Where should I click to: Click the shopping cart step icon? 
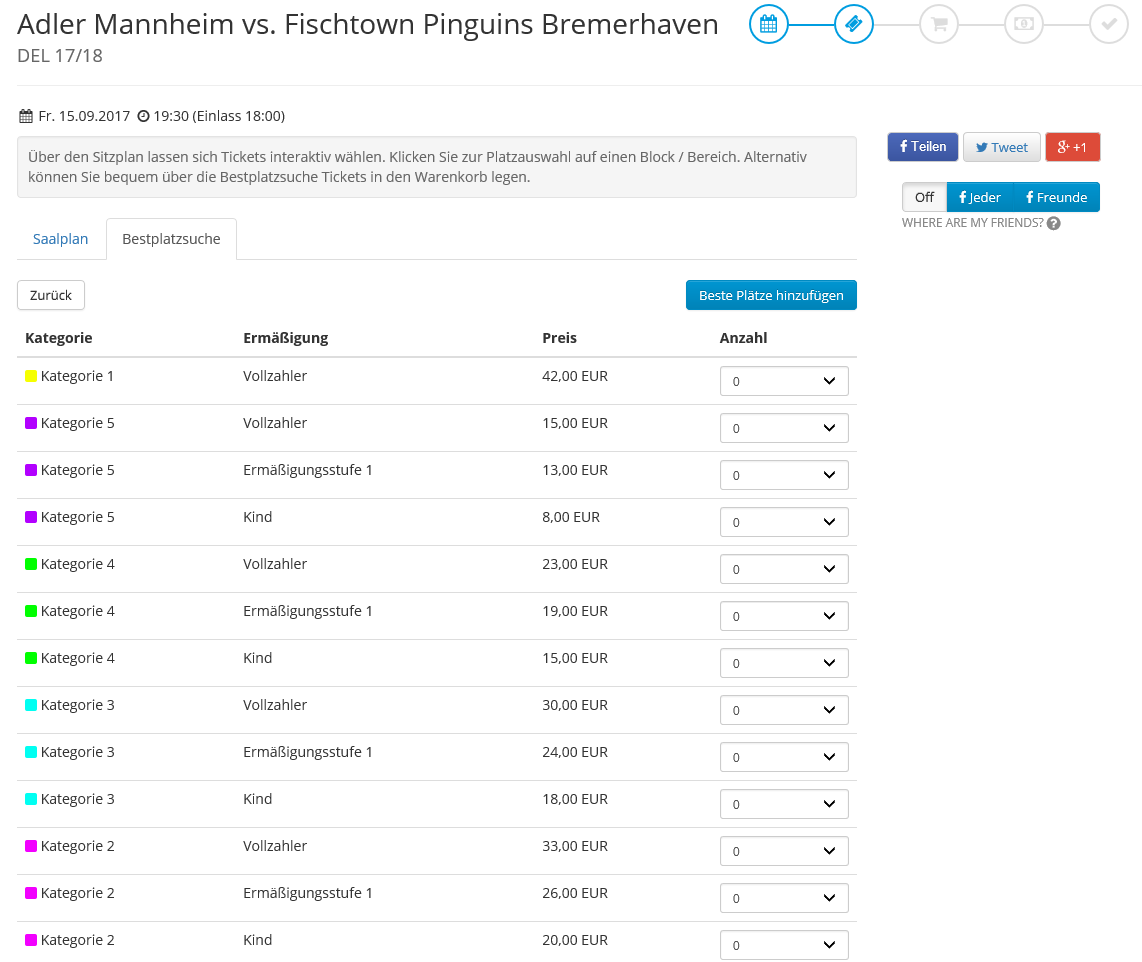(939, 24)
